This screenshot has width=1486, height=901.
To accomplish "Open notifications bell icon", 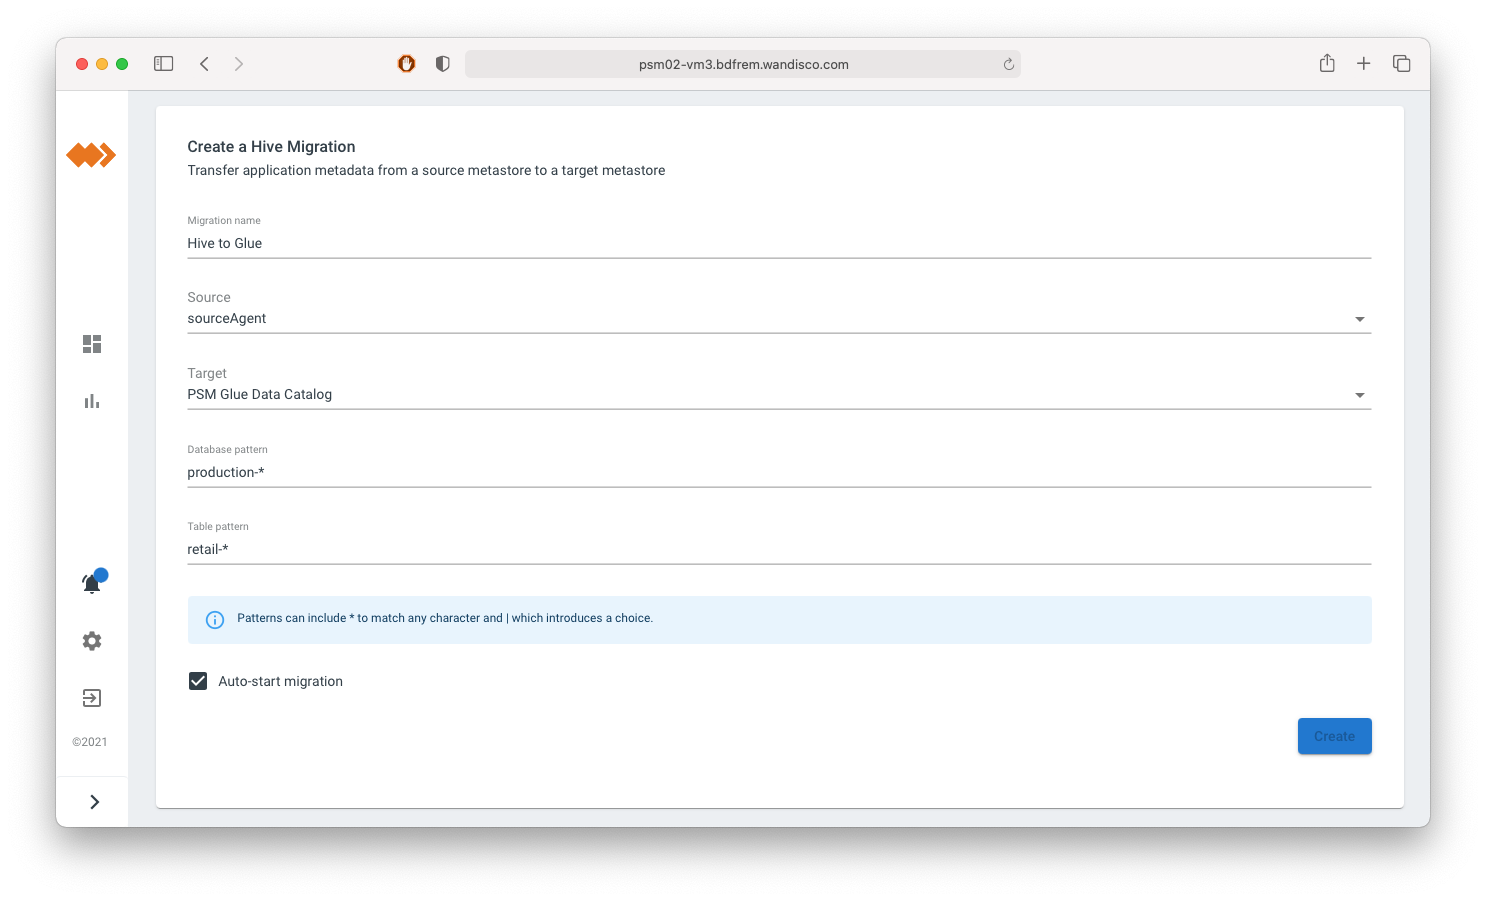I will tap(92, 584).
